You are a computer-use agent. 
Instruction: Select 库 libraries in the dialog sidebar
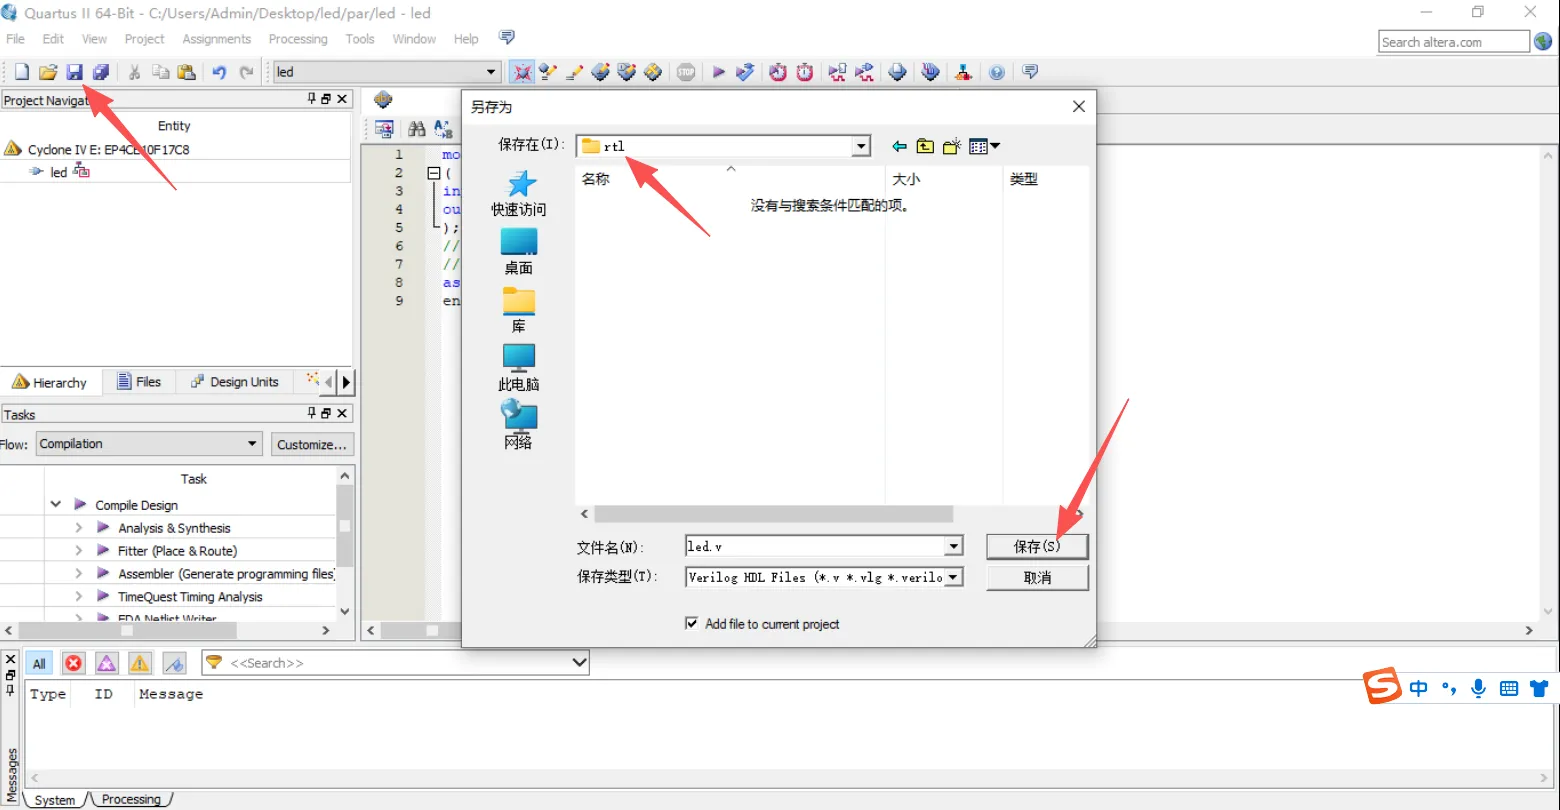[518, 310]
